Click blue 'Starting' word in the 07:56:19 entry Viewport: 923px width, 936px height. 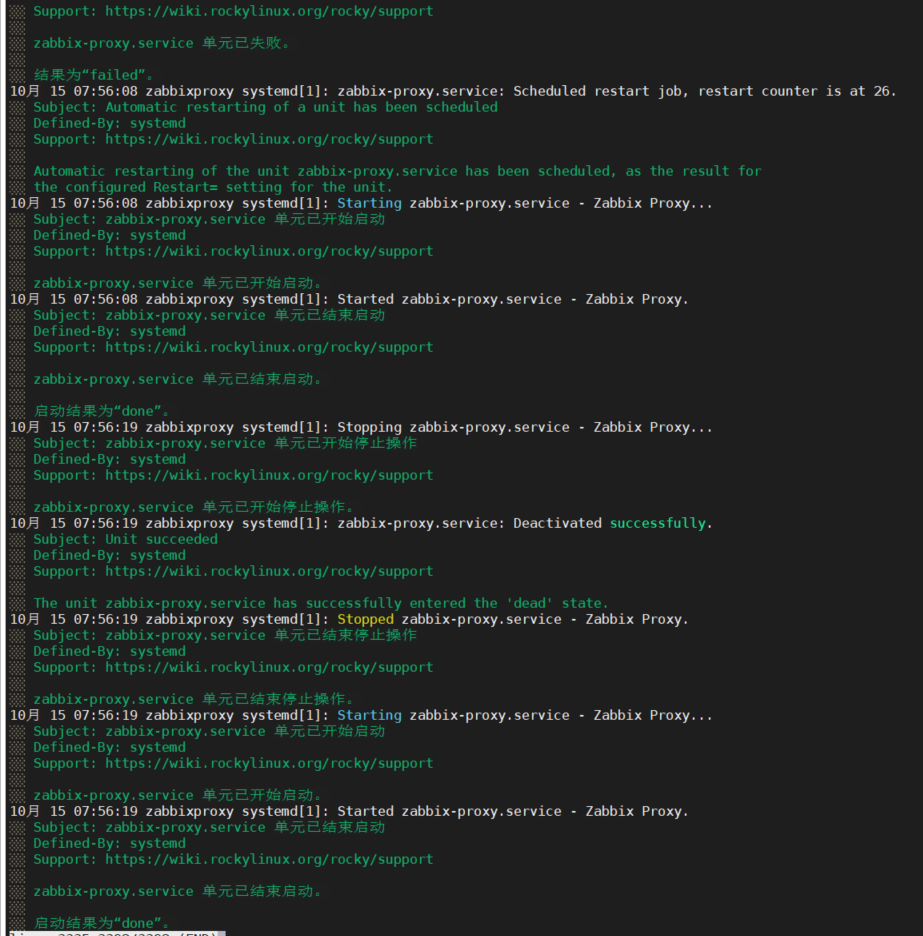[369, 716]
